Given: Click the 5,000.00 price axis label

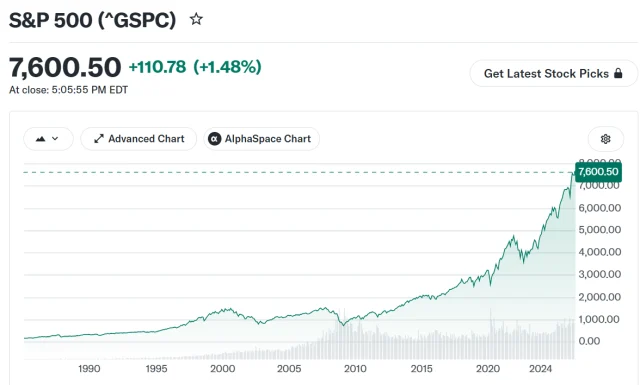Looking at the screenshot, I should tap(600, 230).
